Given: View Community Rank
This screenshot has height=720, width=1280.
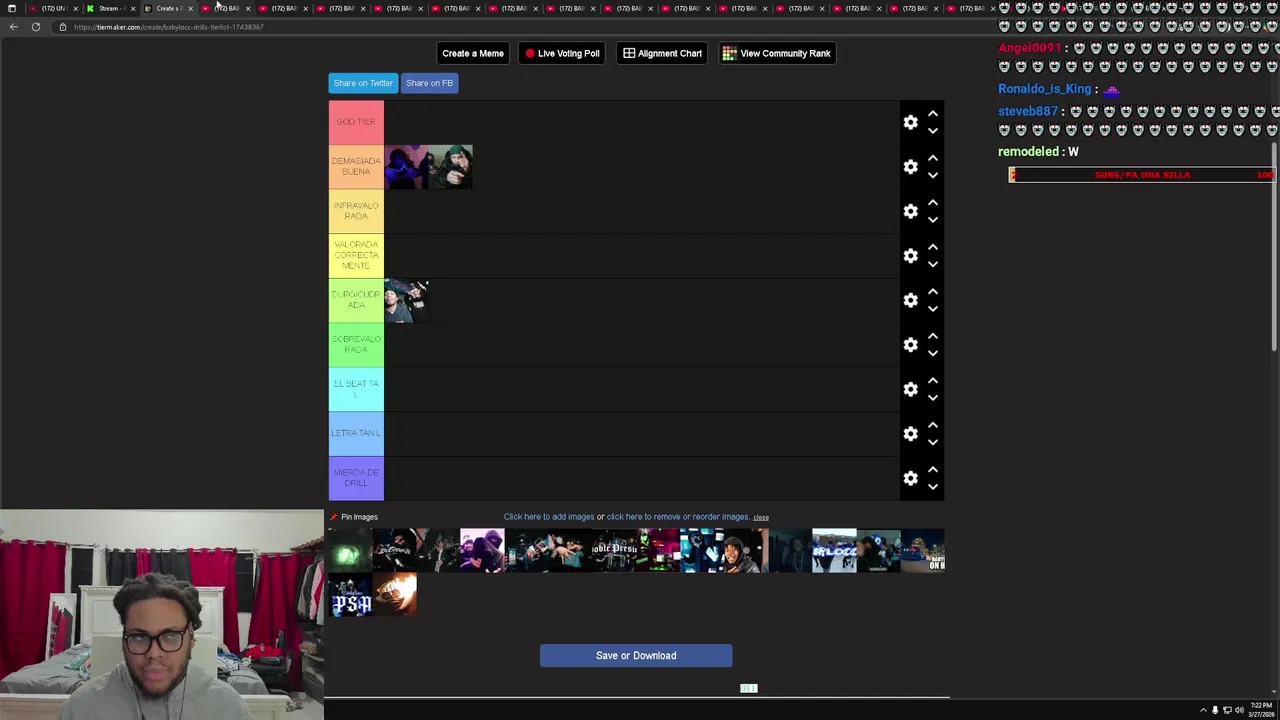Looking at the screenshot, I should coord(777,53).
